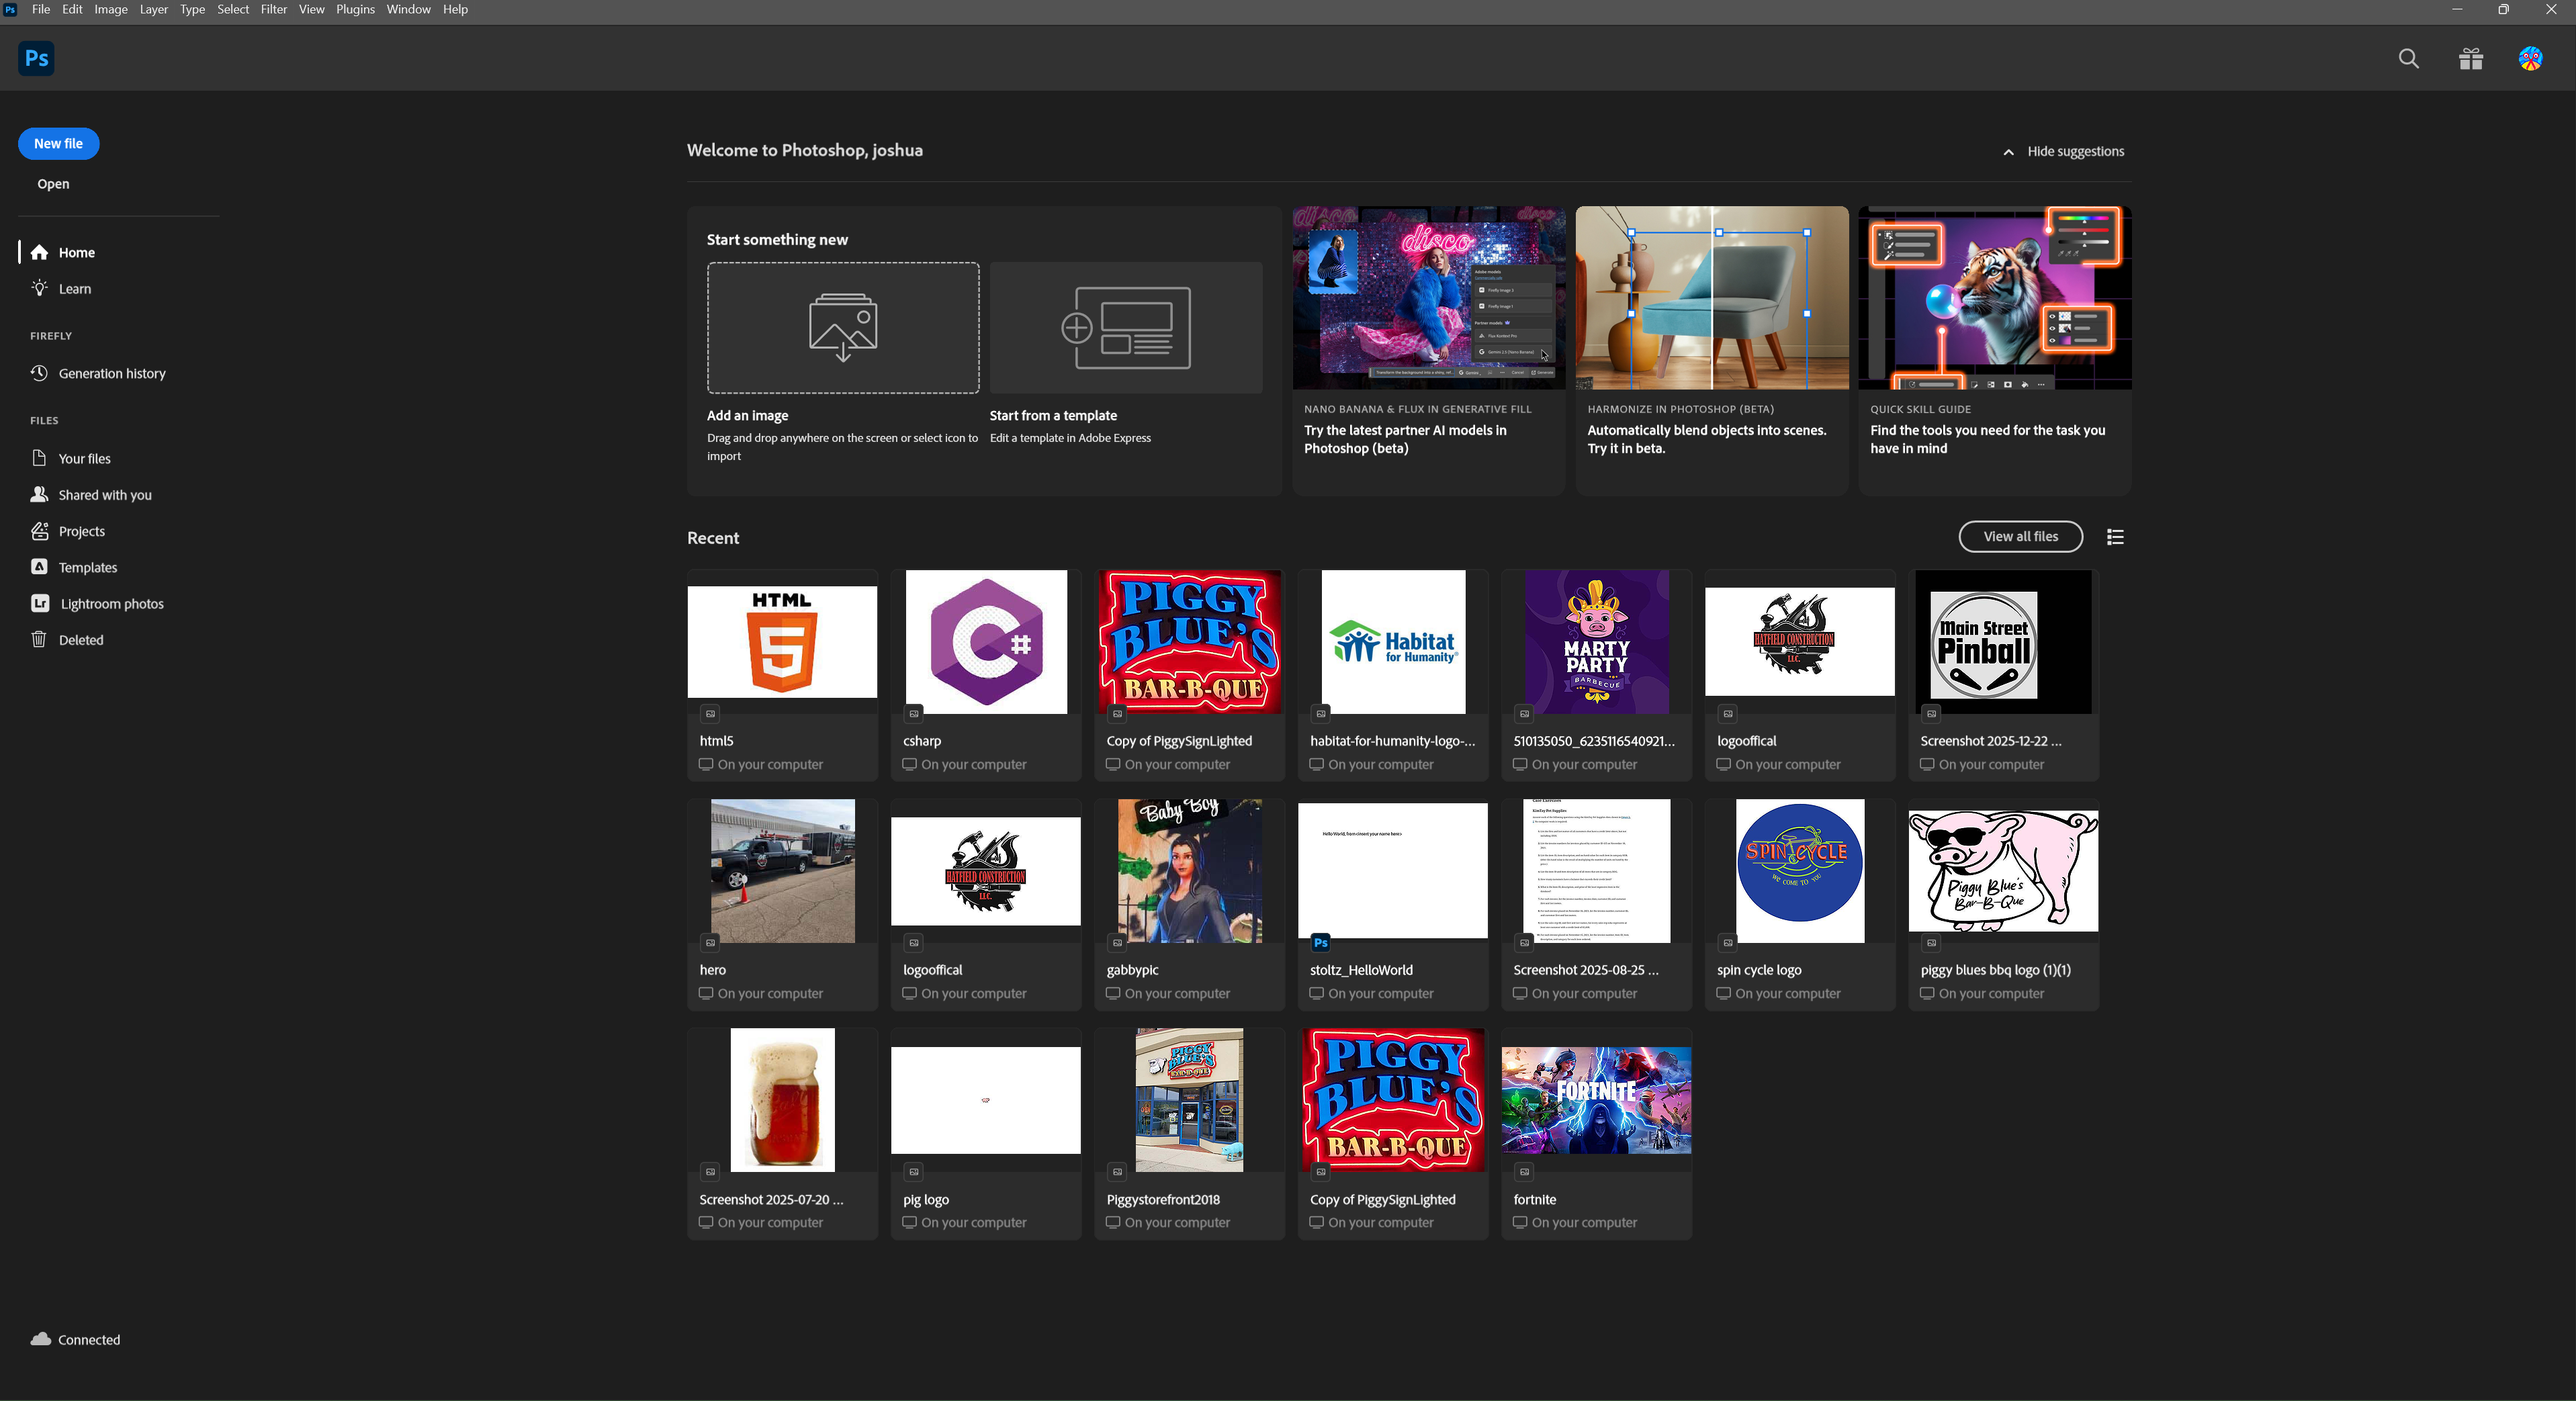Click the Your files document icon
Screen dimensions: 2576x1401
39,458
